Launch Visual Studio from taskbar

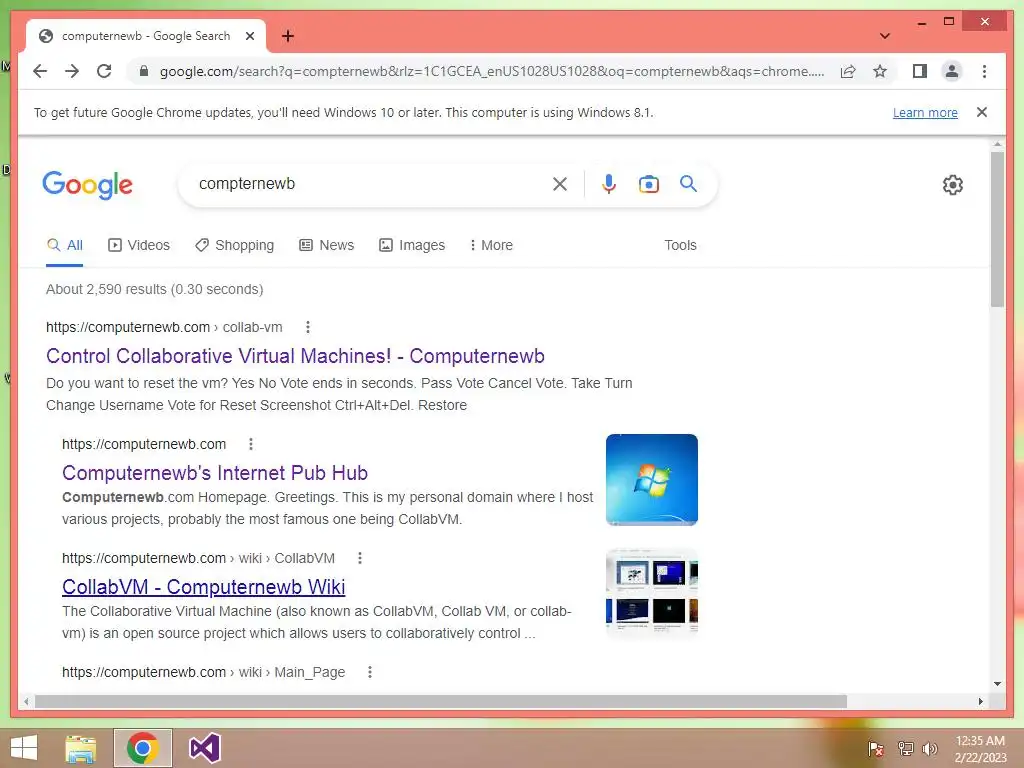[x=204, y=748]
